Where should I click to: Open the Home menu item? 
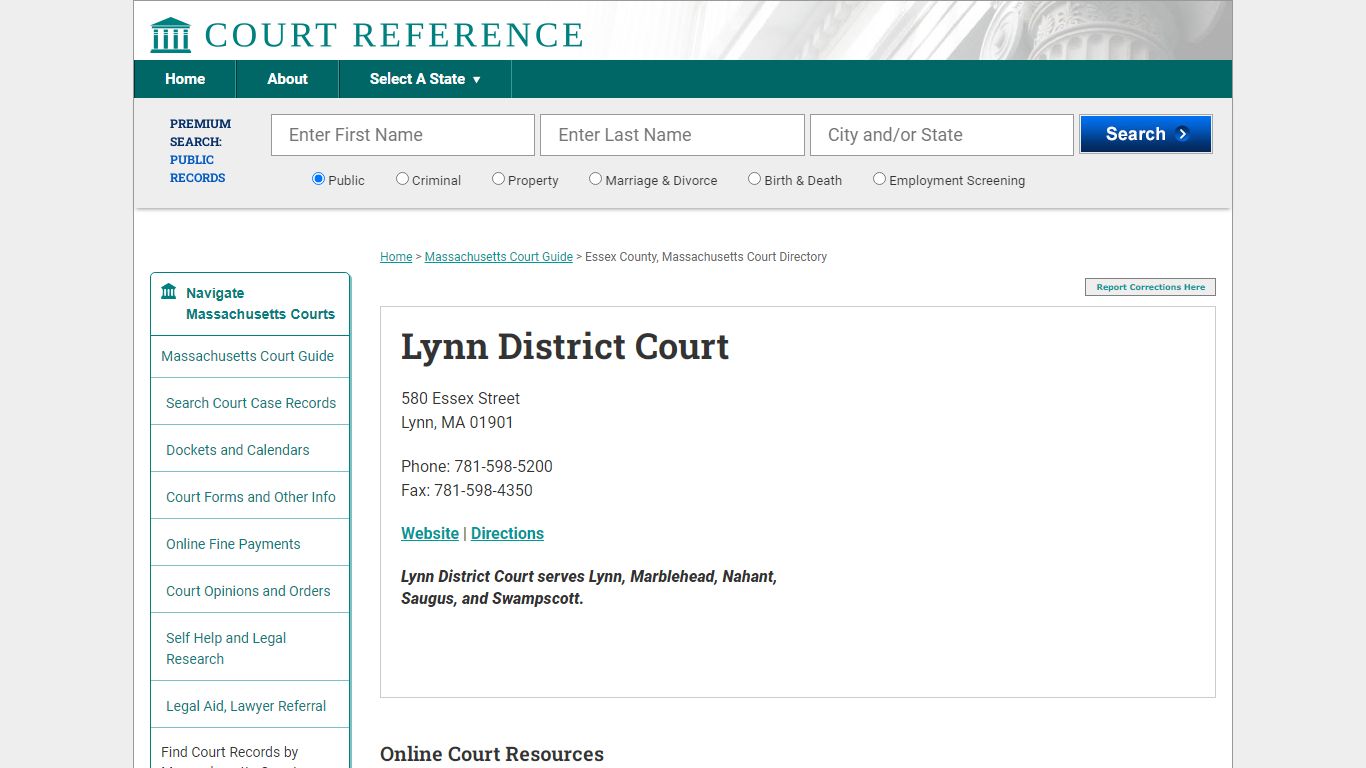tap(185, 79)
